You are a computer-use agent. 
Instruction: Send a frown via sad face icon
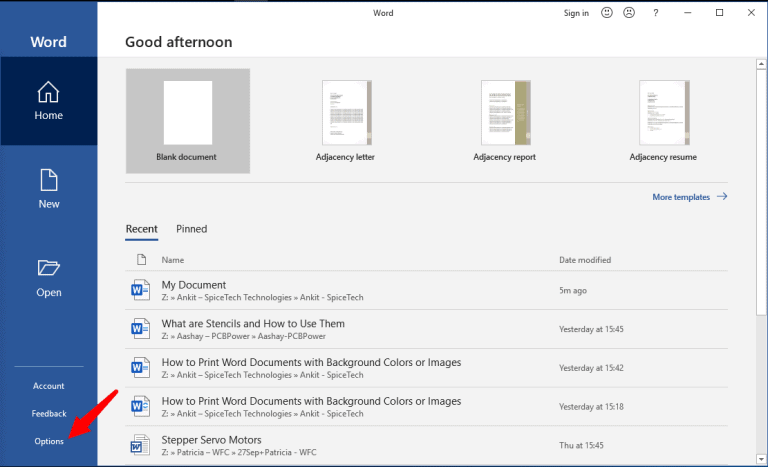click(x=629, y=13)
